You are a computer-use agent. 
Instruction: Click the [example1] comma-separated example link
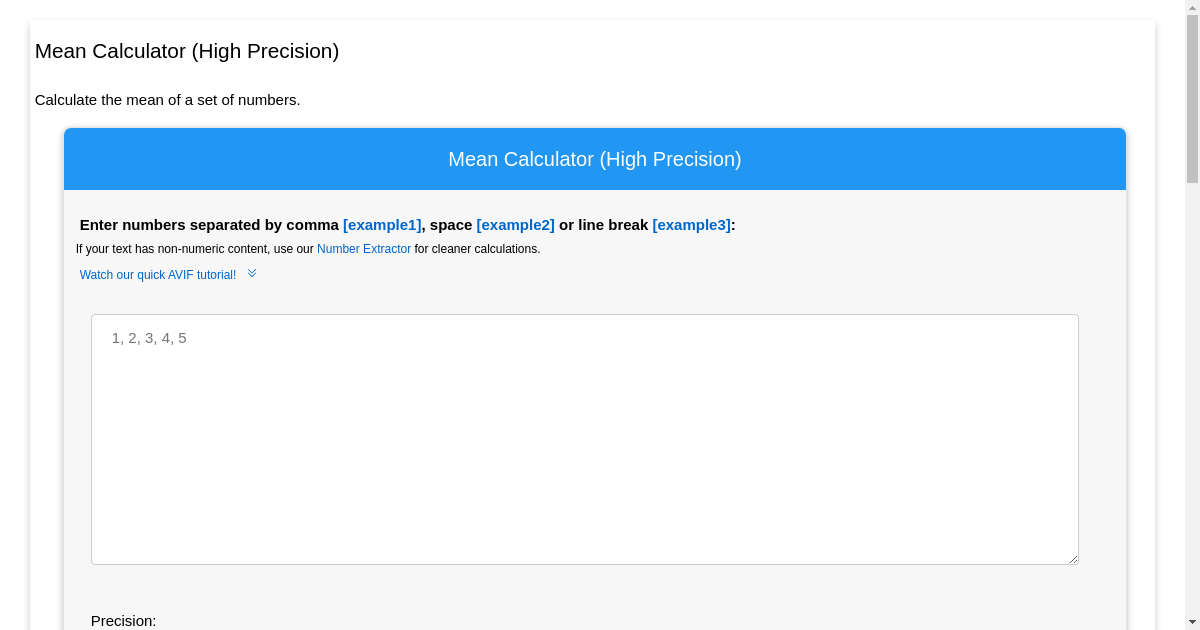click(x=382, y=225)
